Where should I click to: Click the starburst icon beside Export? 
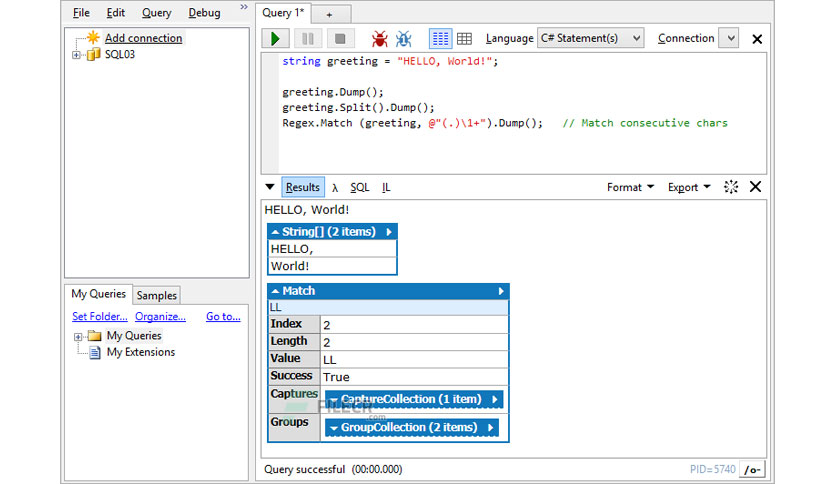tap(730, 187)
